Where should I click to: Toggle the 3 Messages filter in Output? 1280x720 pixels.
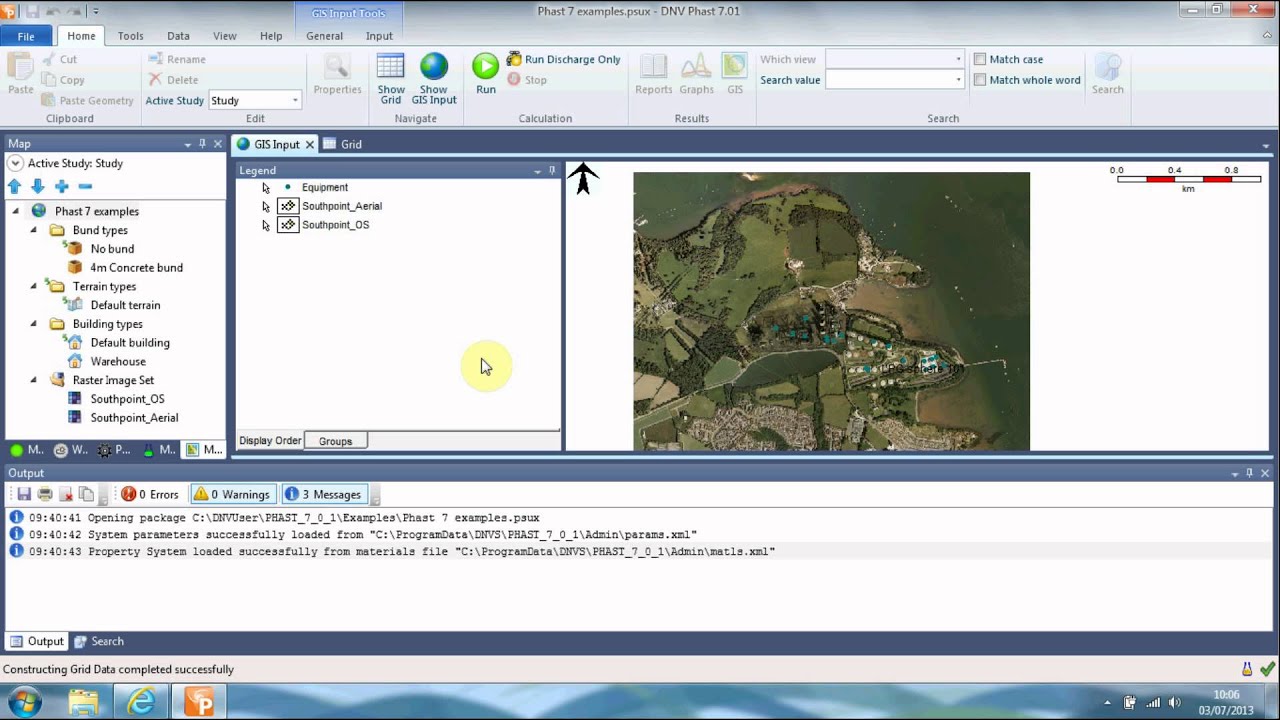coord(324,494)
